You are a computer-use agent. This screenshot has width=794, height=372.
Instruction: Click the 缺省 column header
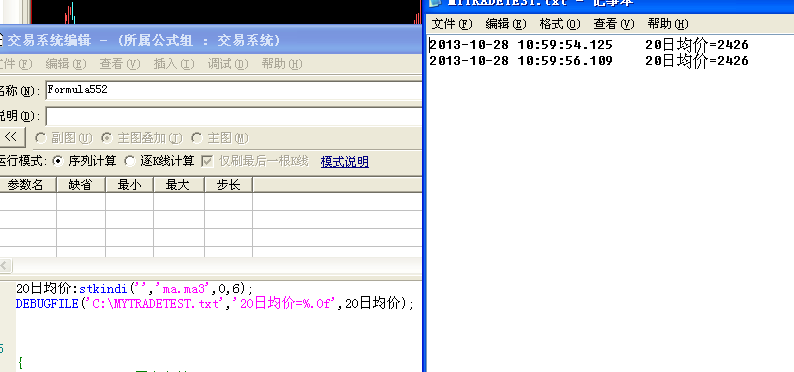81,185
